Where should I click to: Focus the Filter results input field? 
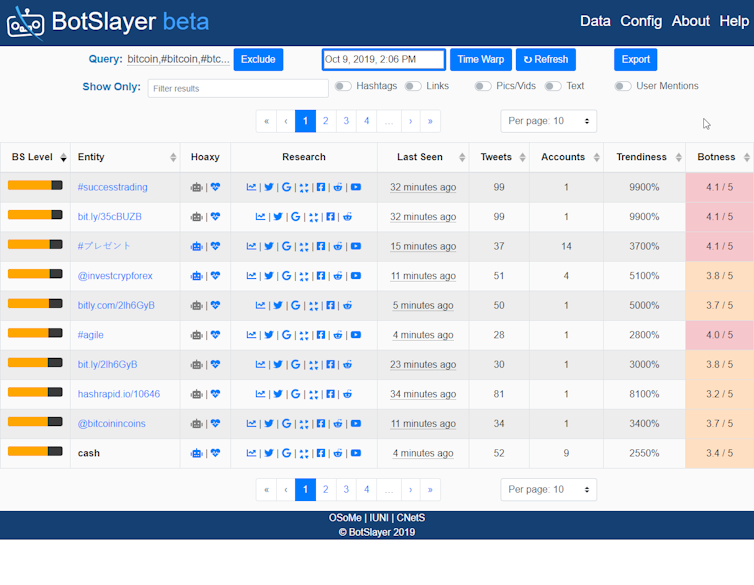tap(238, 88)
